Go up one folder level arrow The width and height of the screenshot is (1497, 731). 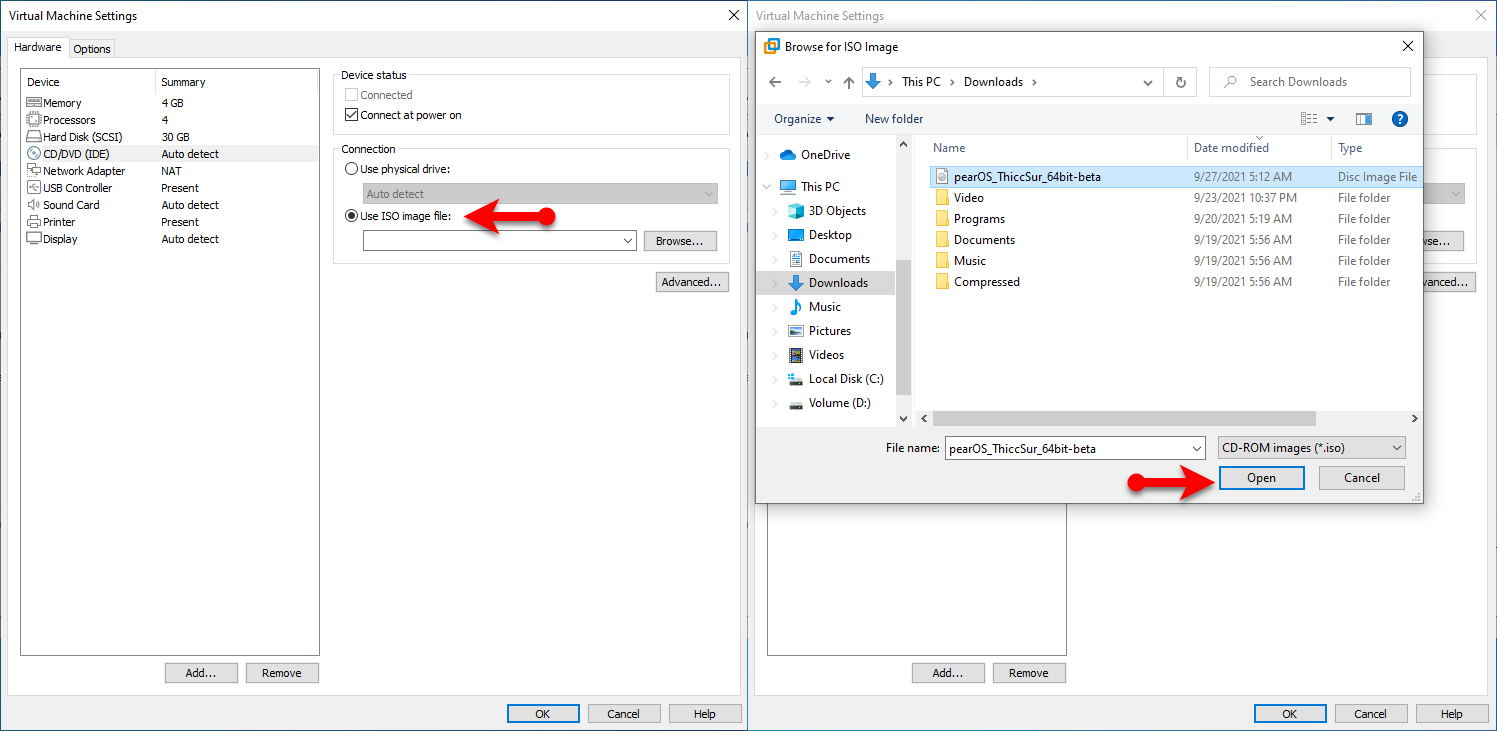[x=849, y=82]
